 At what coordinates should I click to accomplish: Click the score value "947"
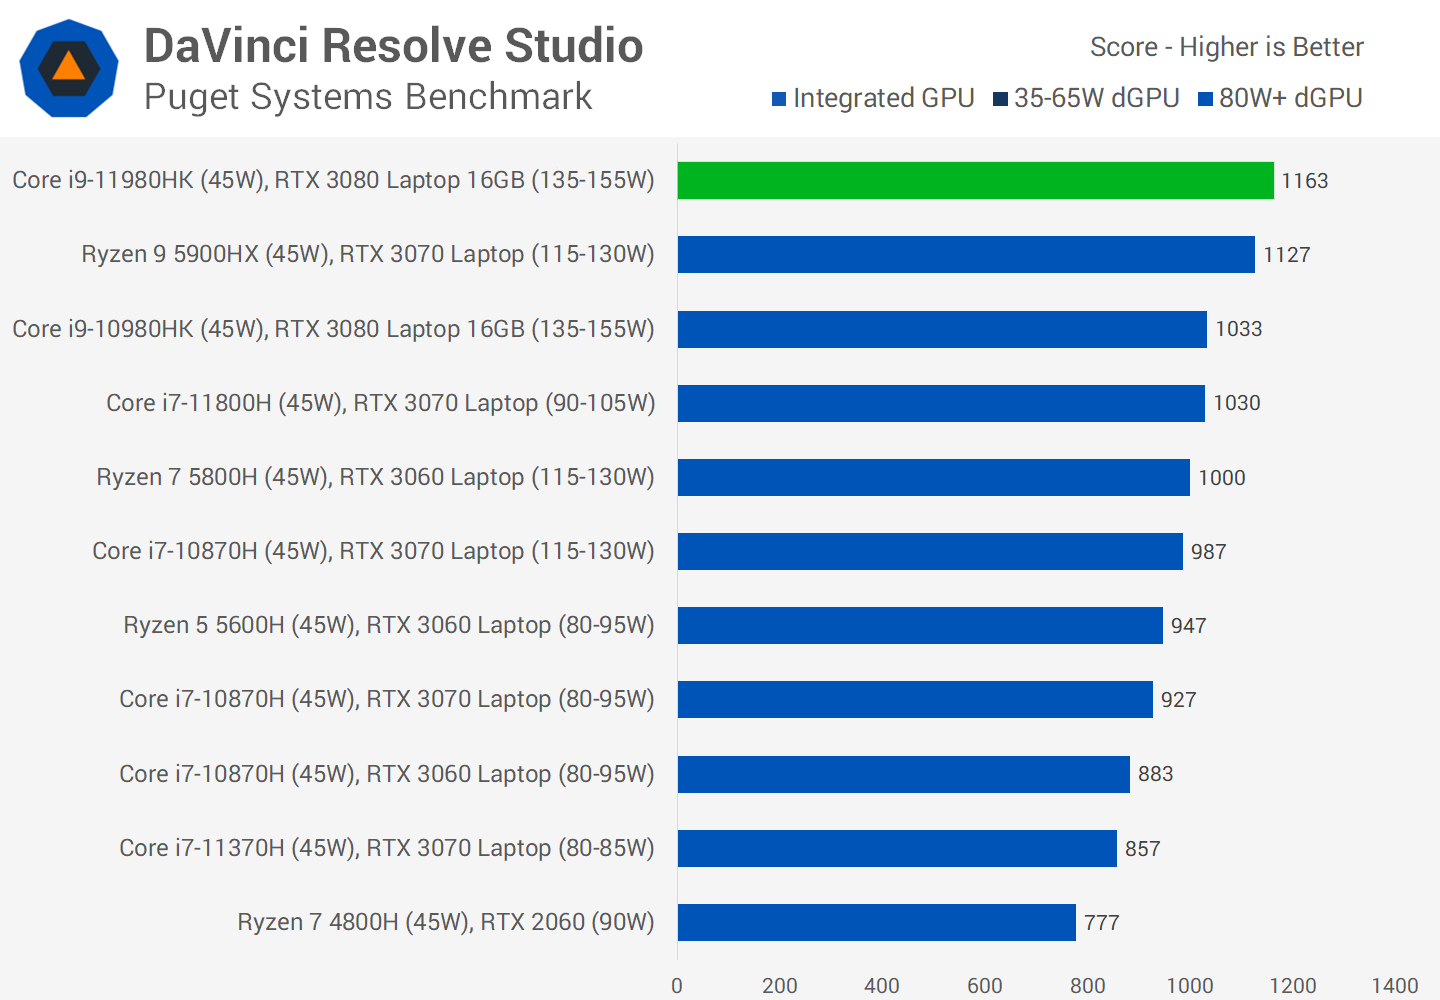pos(1189,626)
